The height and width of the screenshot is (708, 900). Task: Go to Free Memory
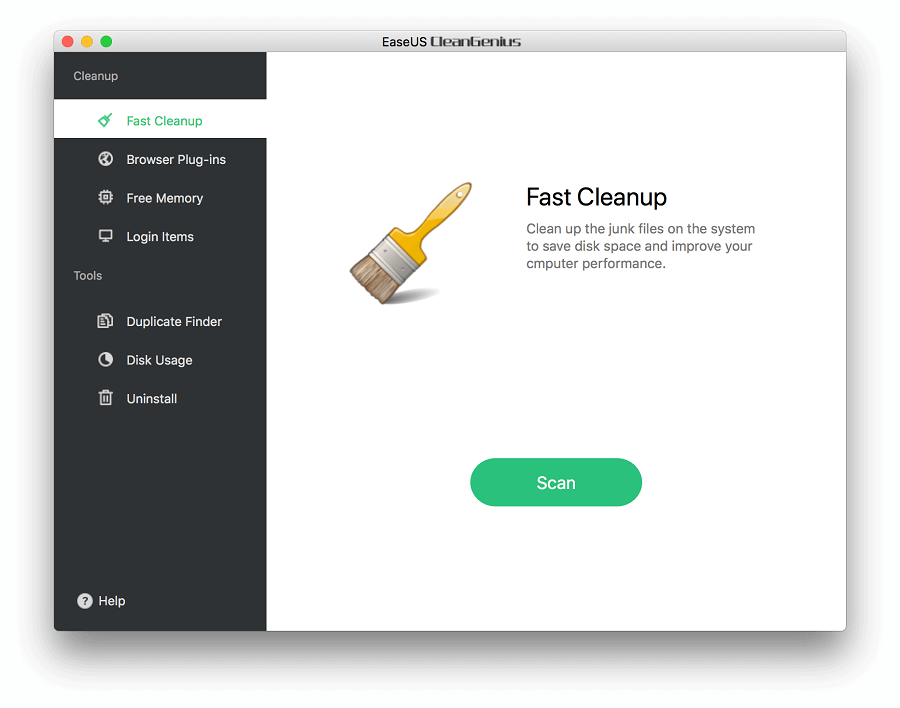(x=160, y=198)
